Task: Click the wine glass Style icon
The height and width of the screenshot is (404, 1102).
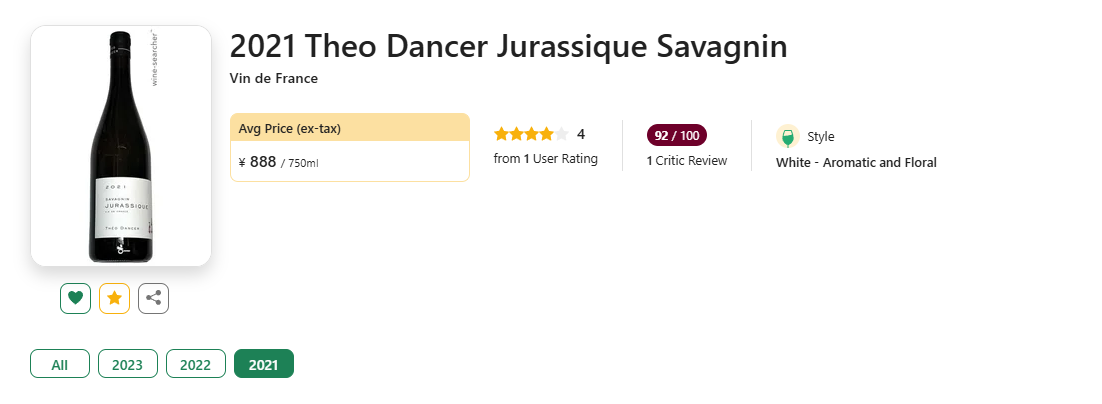Action: (787, 137)
